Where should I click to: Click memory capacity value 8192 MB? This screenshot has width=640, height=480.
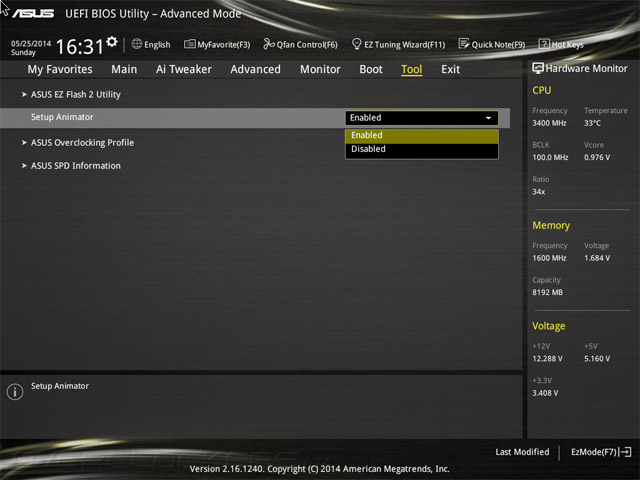click(547, 292)
